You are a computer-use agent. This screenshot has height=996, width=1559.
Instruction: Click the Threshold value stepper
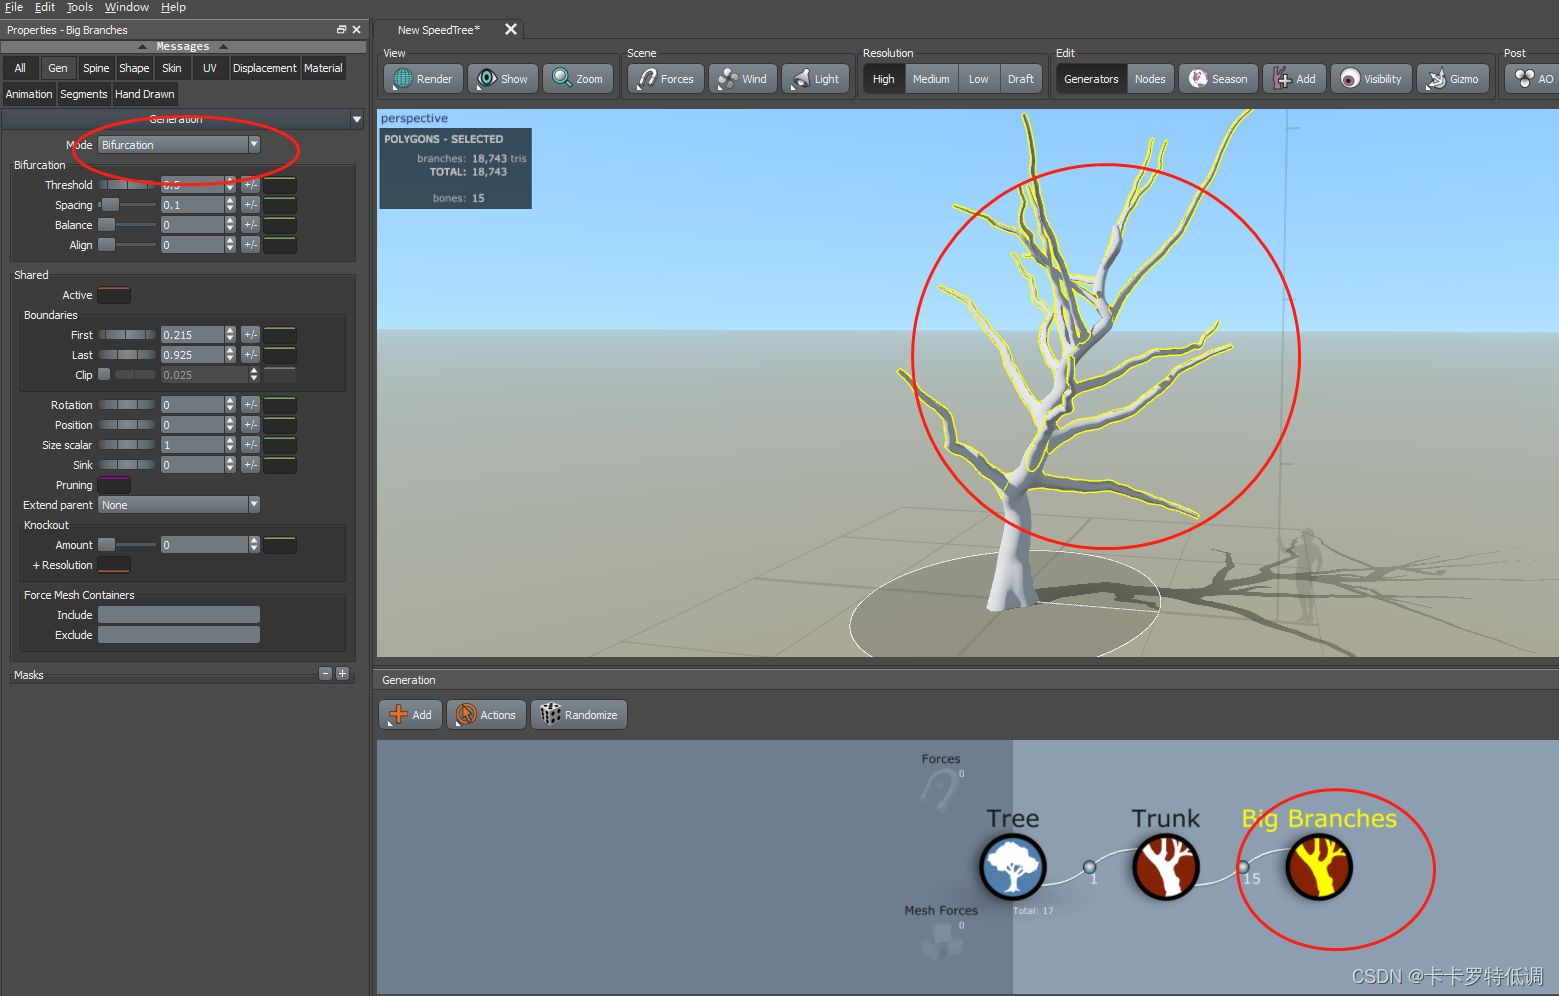tap(230, 185)
